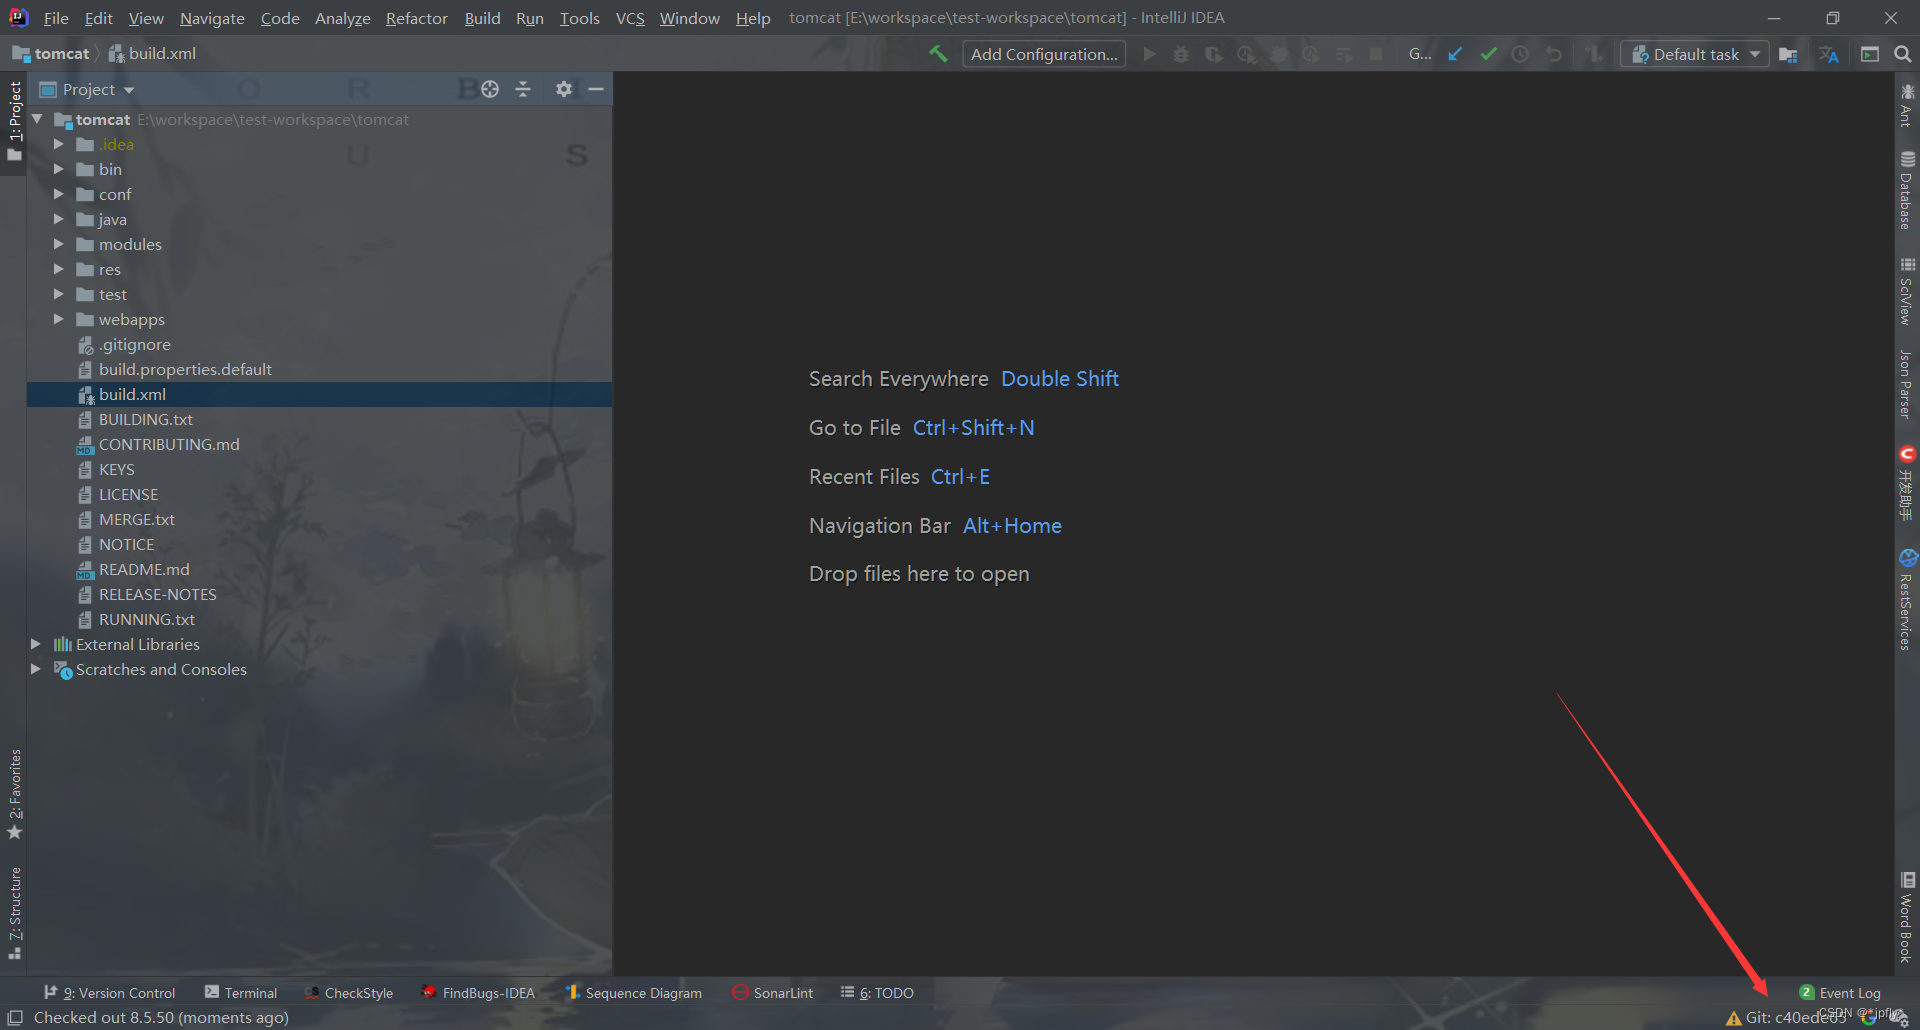This screenshot has width=1920, height=1030.
Task: Hide the Project panel with minus icon
Action: 596,89
